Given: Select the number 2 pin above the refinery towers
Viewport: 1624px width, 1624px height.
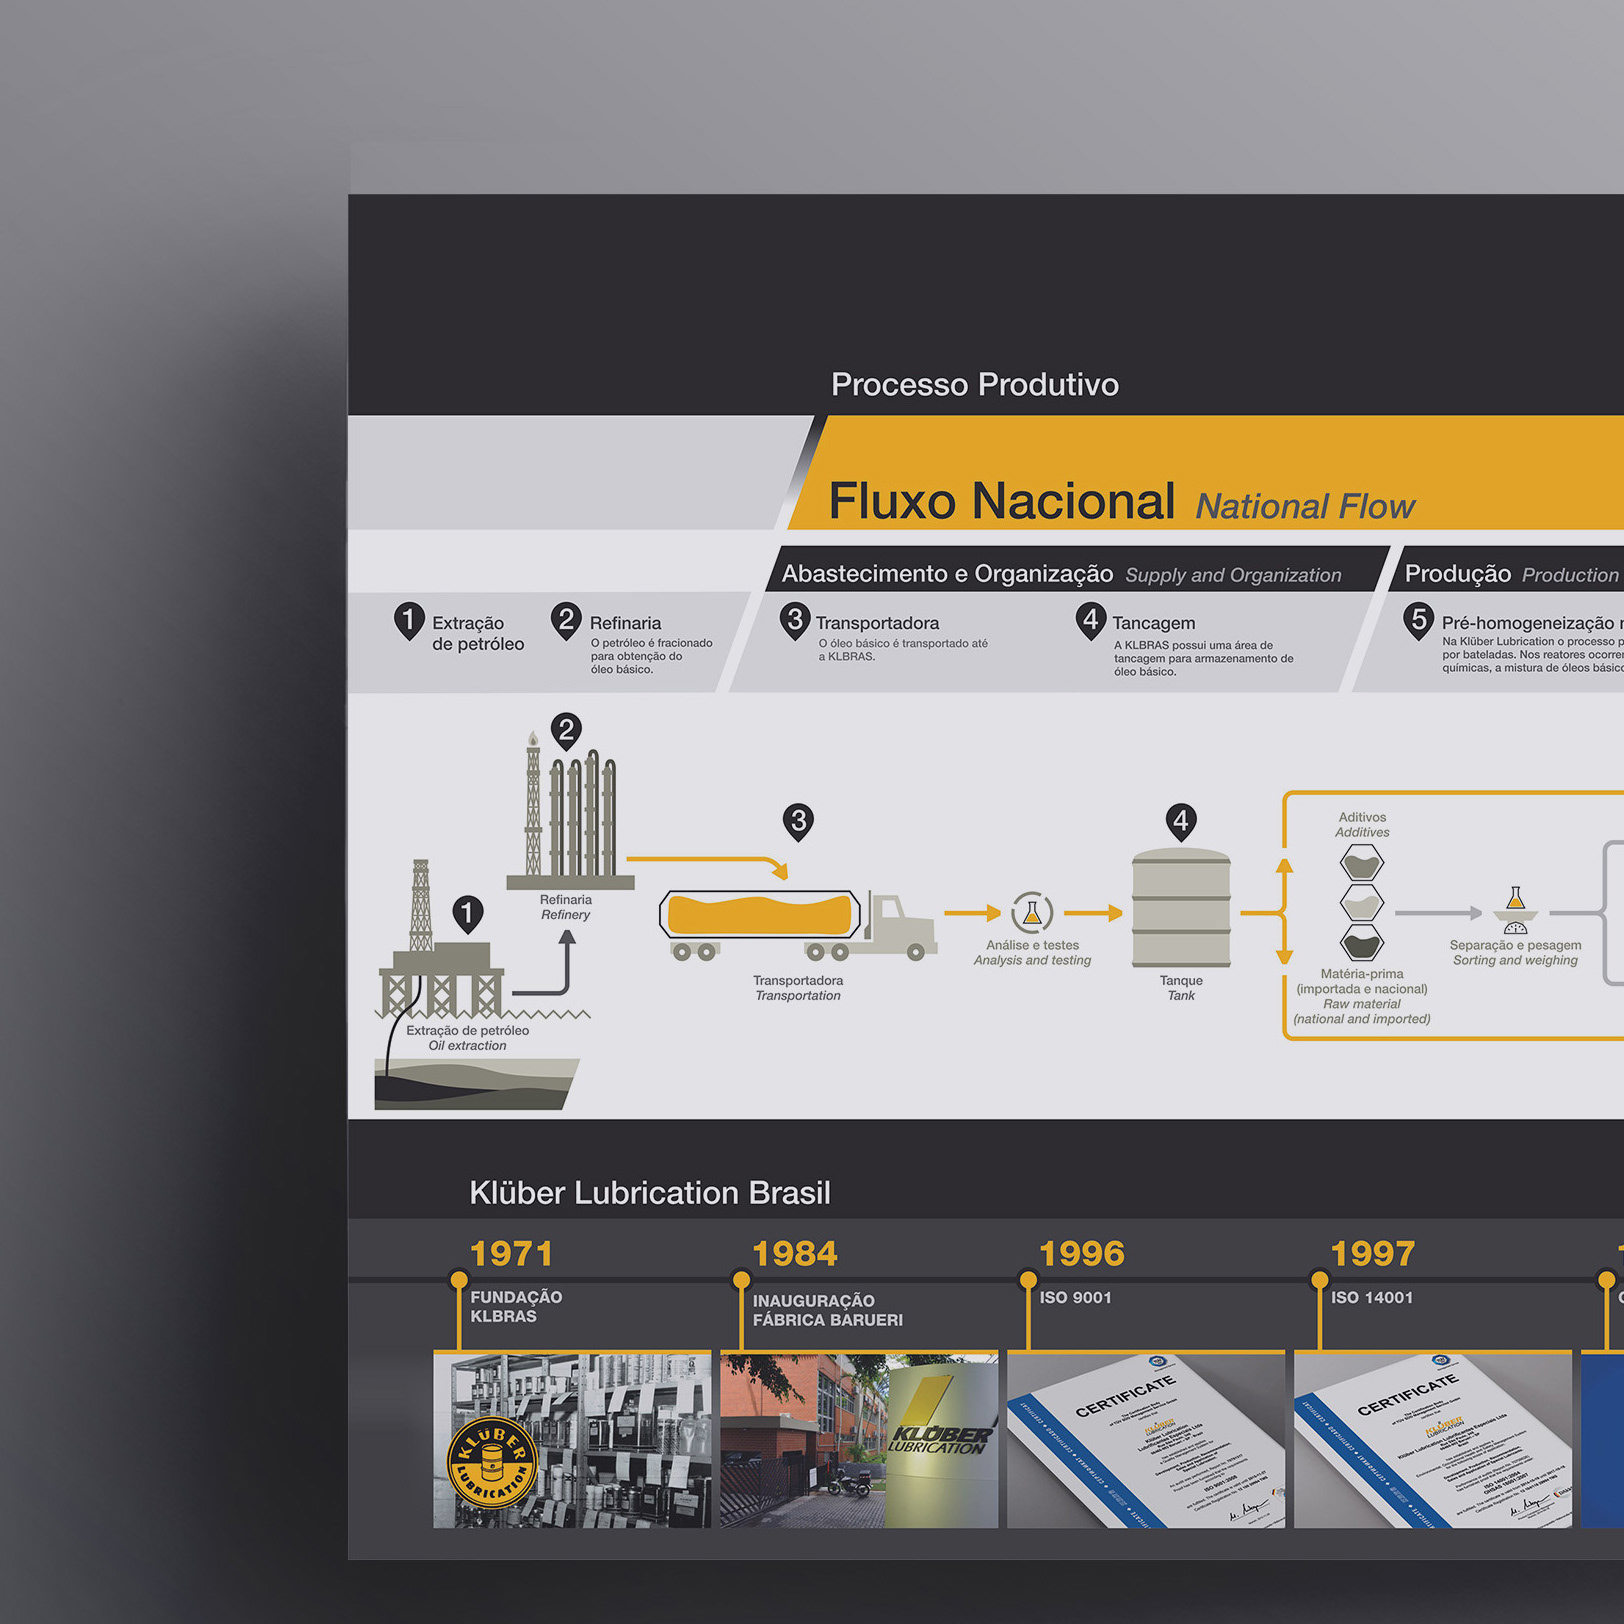Looking at the screenshot, I should tap(566, 731).
